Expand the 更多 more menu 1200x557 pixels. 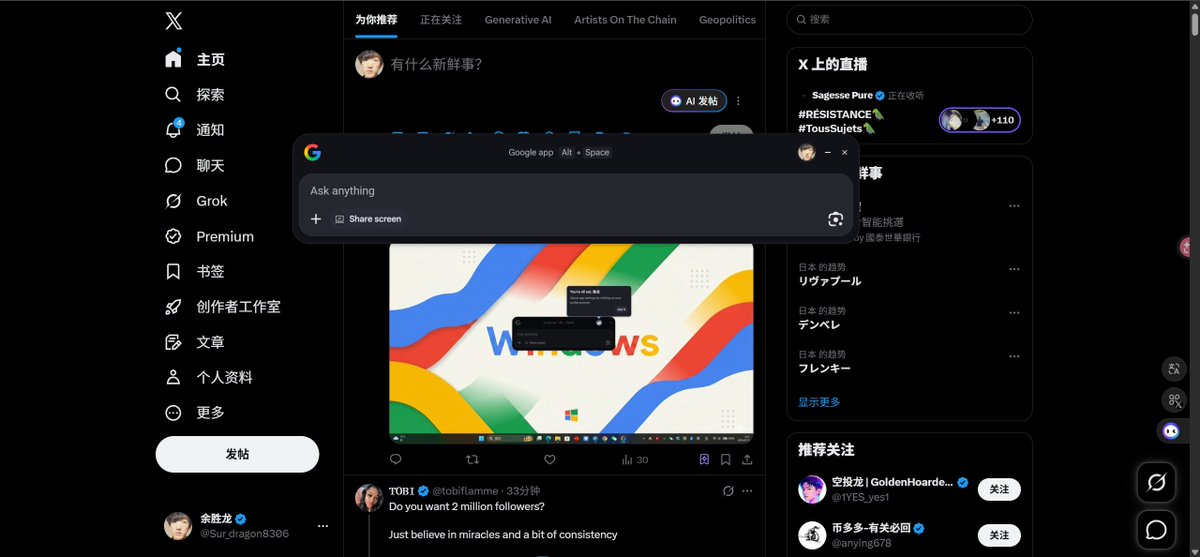coord(196,413)
